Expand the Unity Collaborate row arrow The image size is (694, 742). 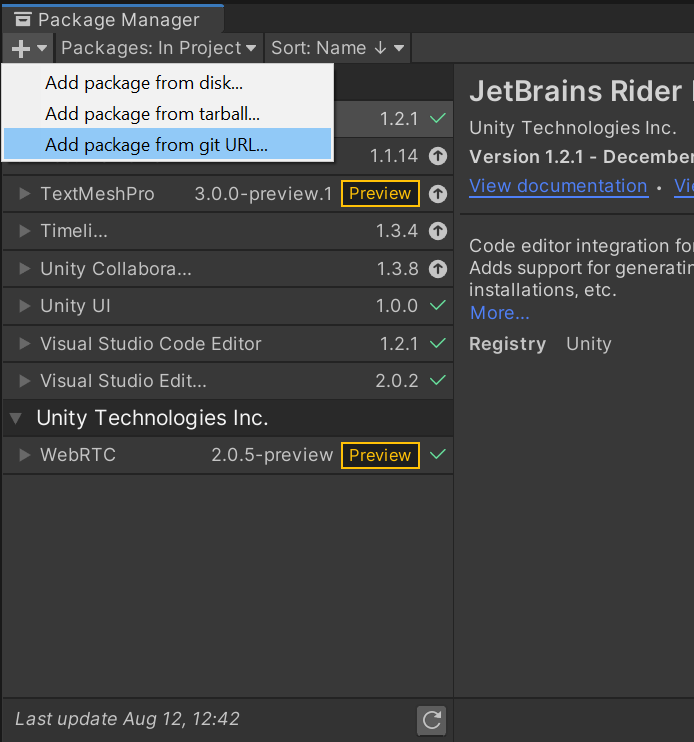[x=25, y=268]
